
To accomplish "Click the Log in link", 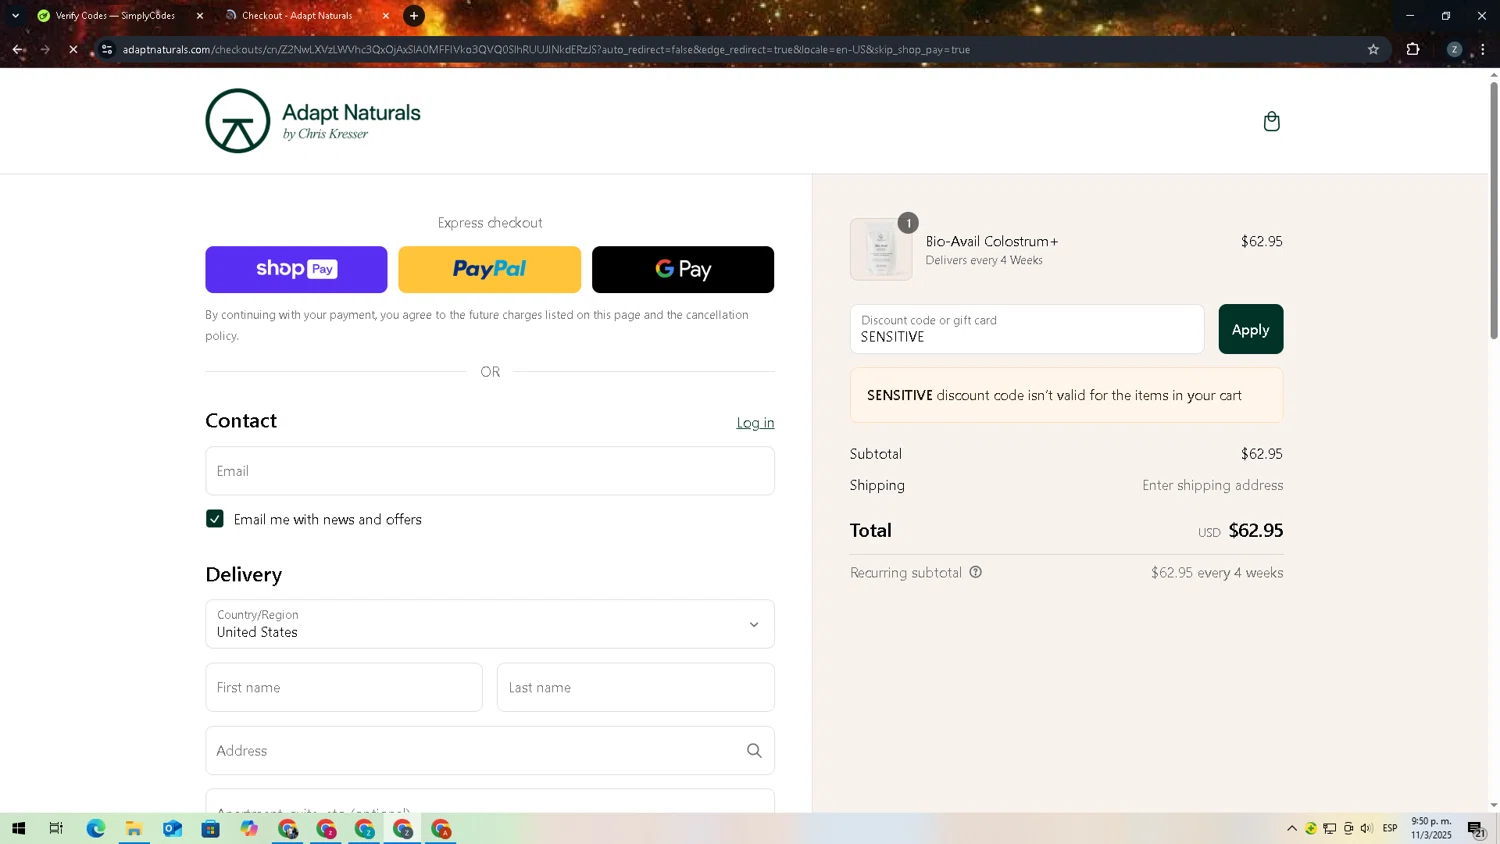I will tap(755, 423).
